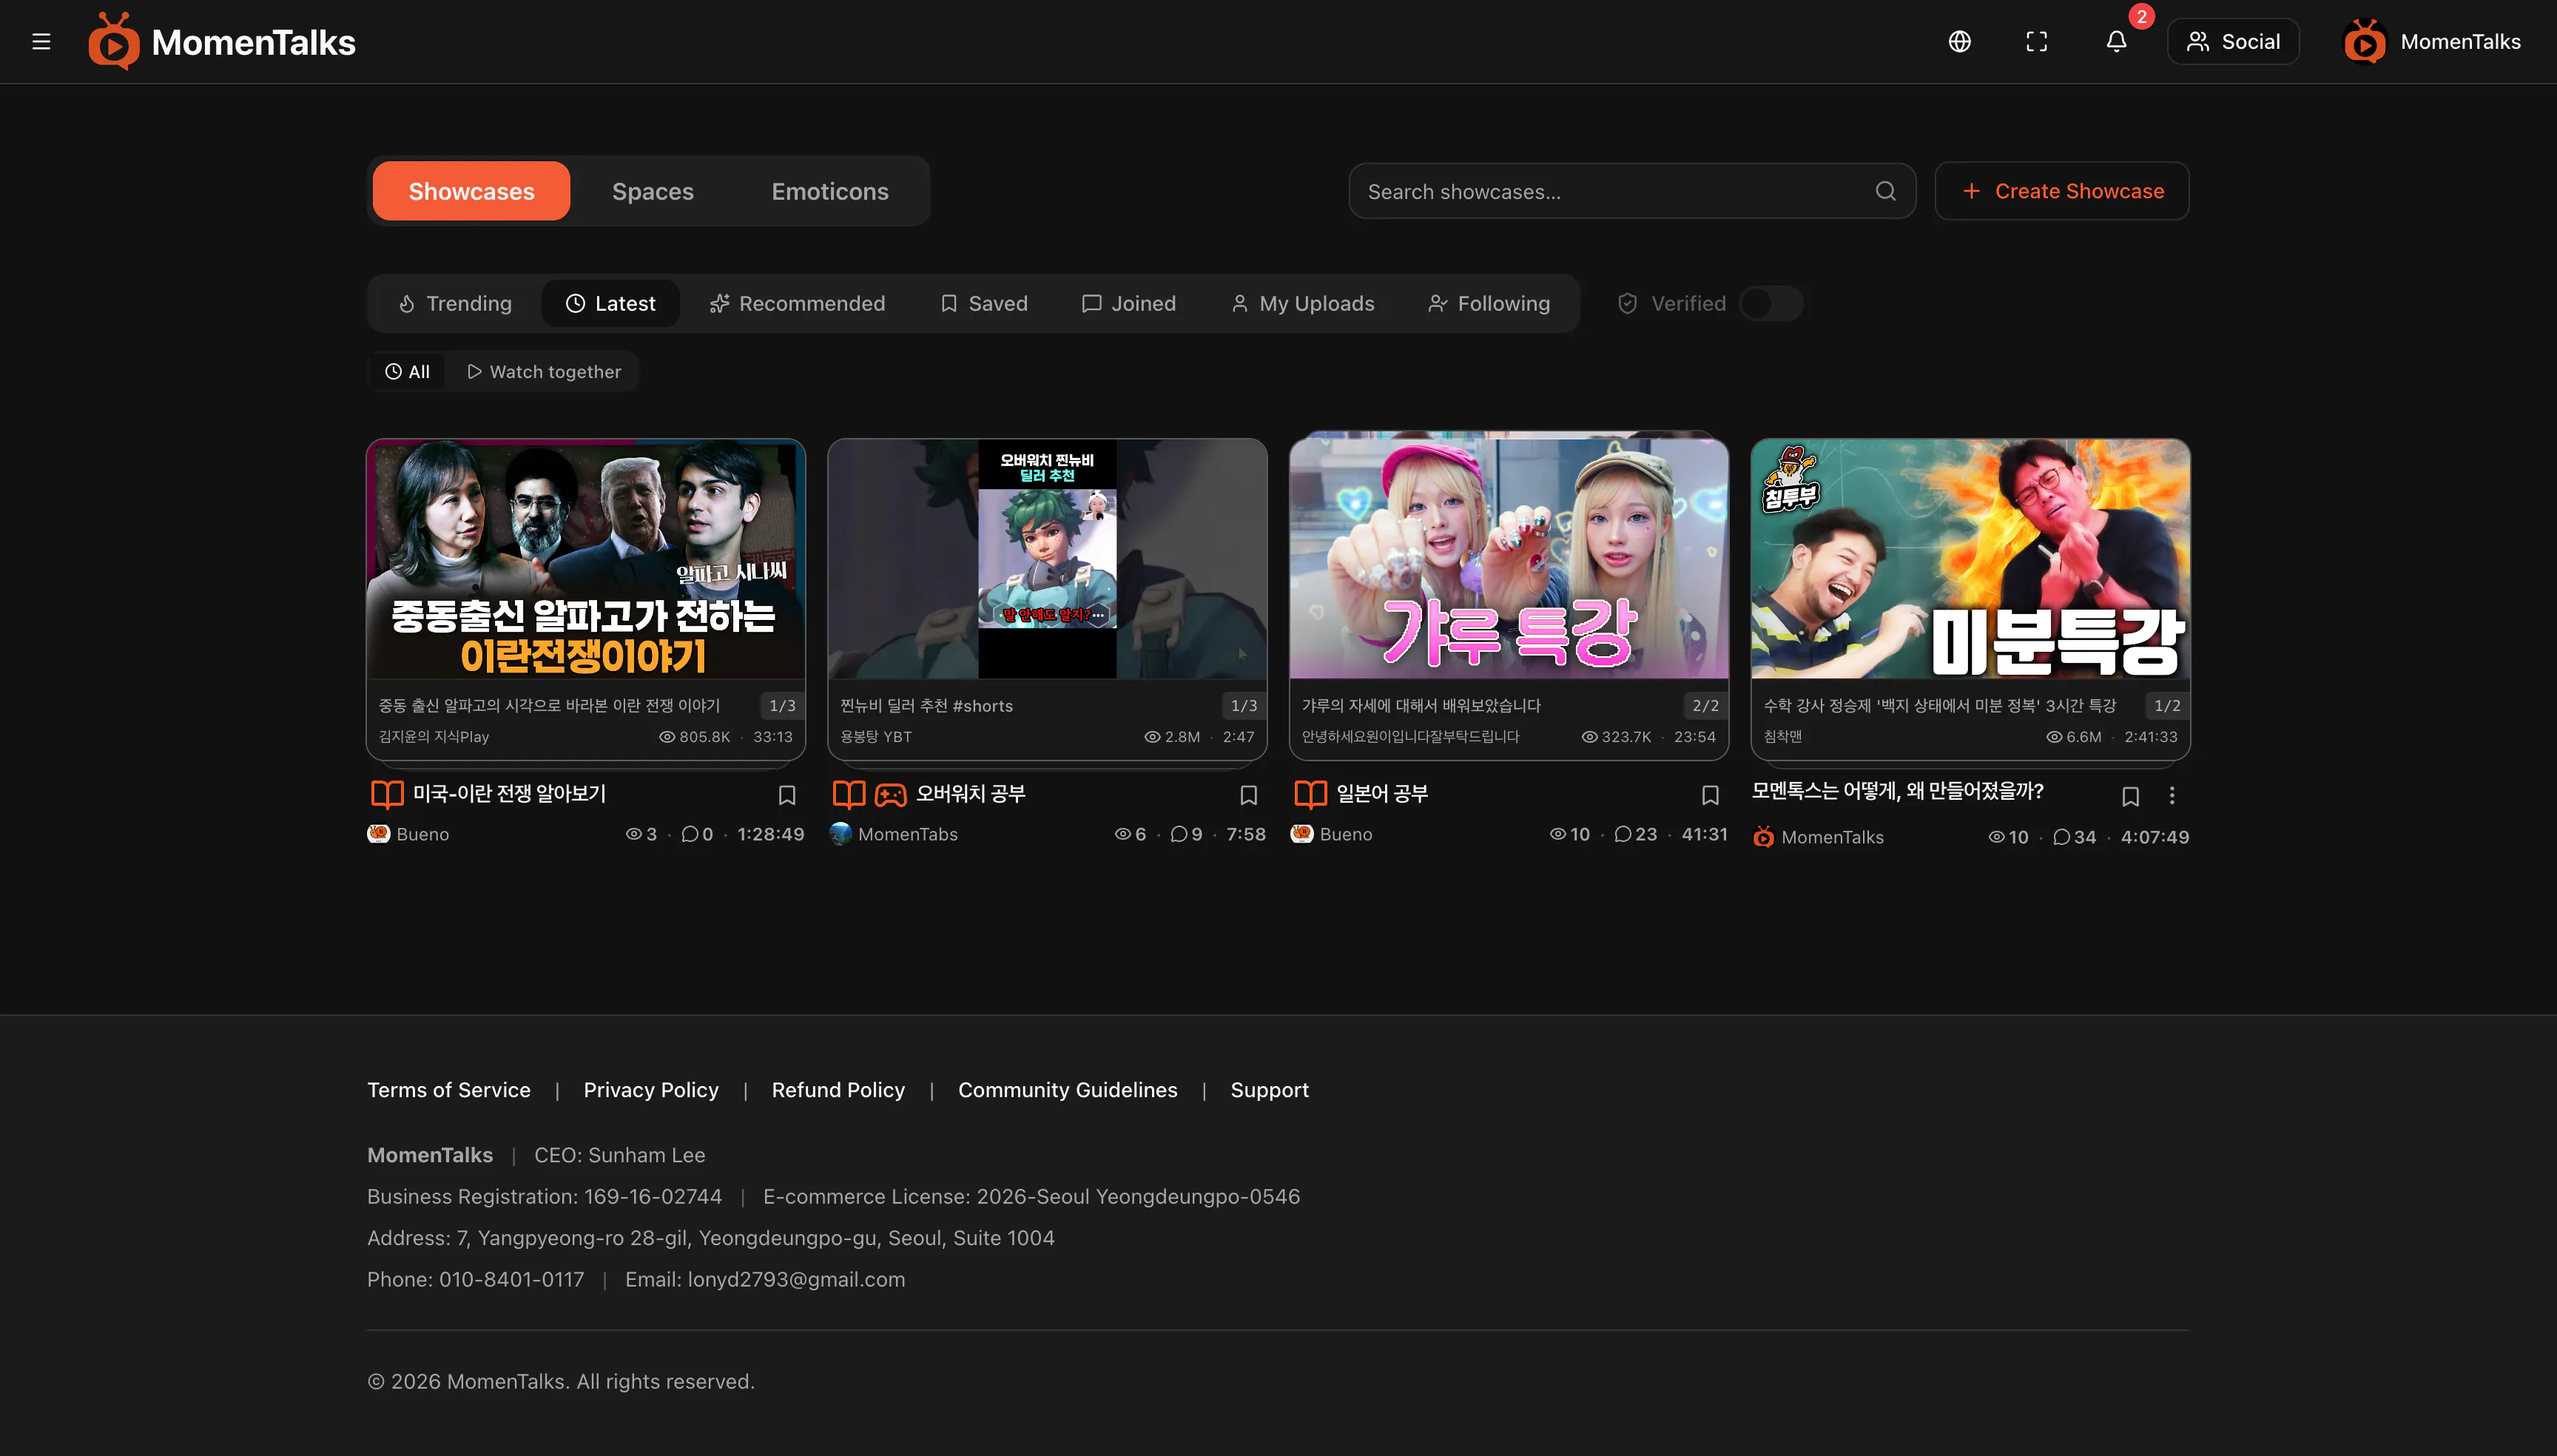
Task: Click the MomenTalks logo icon
Action: [x=113, y=42]
